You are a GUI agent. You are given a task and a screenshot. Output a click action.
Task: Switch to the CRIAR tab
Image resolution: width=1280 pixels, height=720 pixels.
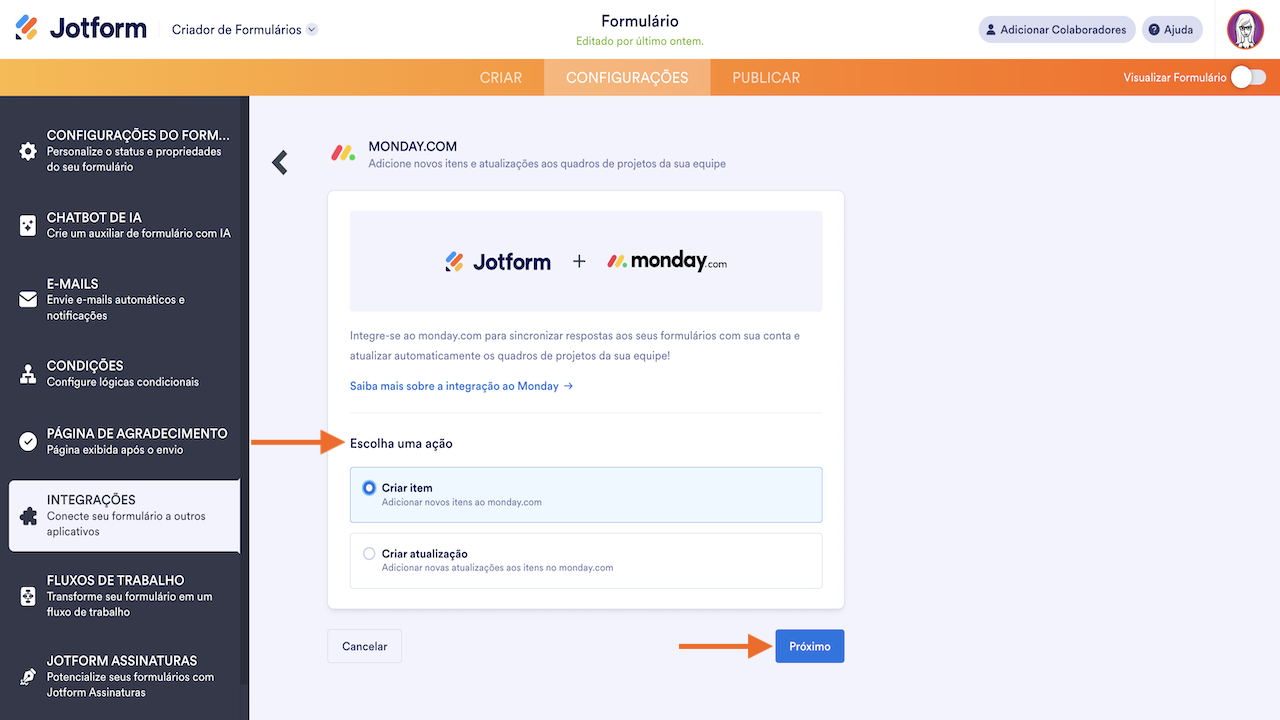coord(500,78)
